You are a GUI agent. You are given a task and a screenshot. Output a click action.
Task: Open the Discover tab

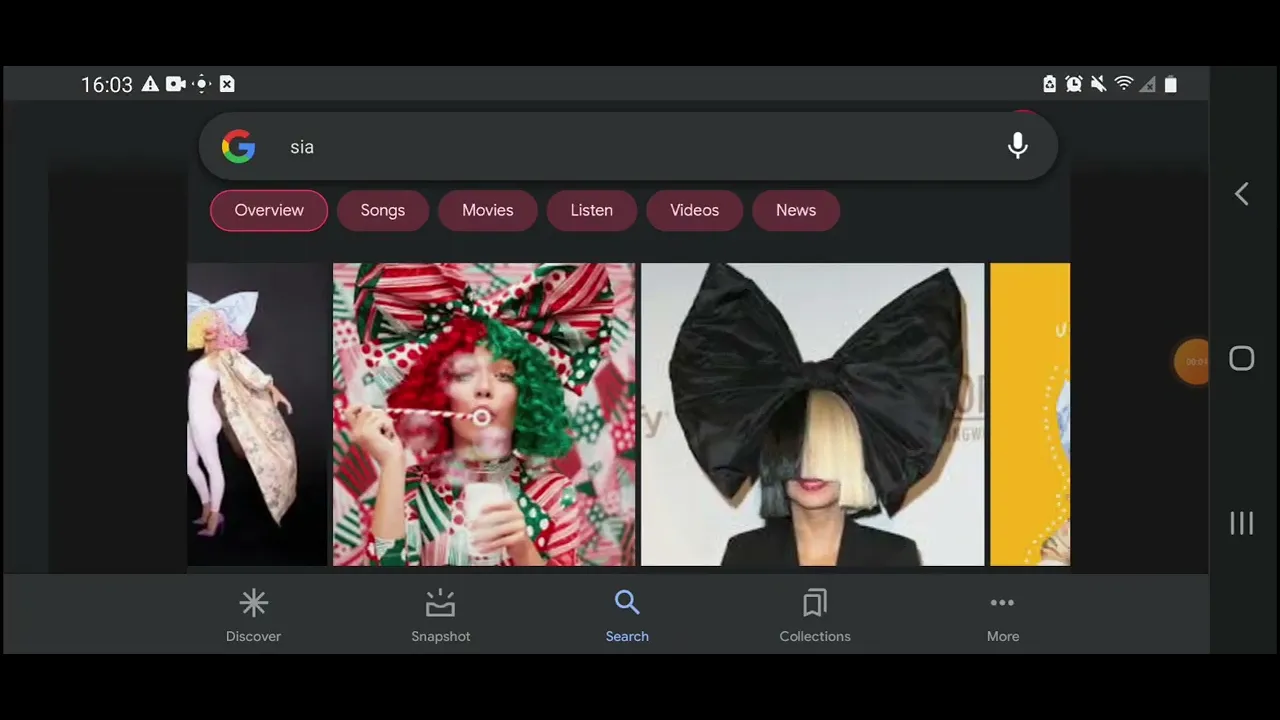(x=253, y=615)
